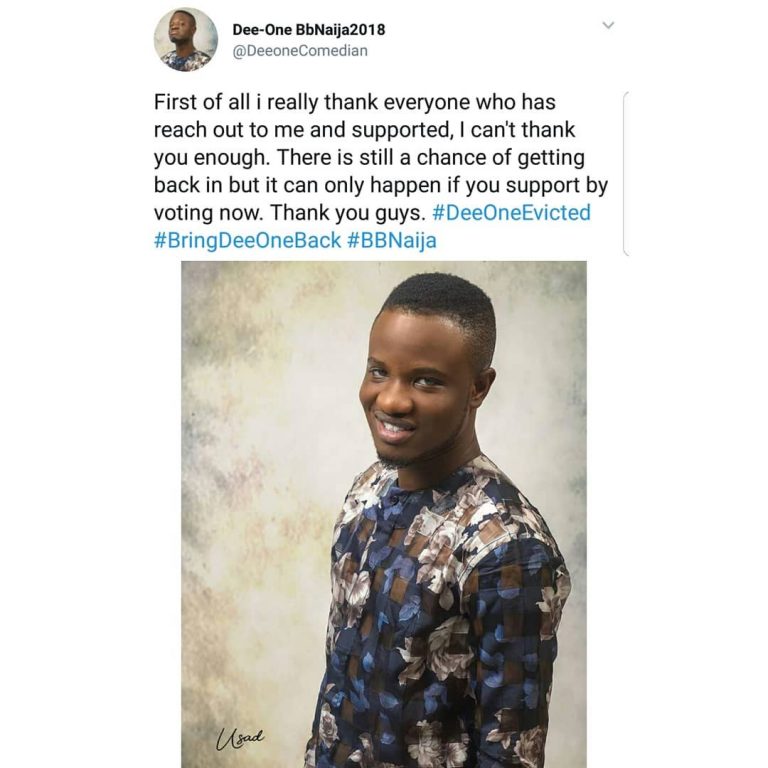Select the #BBNaija hashtag

pyautogui.click(x=392, y=241)
